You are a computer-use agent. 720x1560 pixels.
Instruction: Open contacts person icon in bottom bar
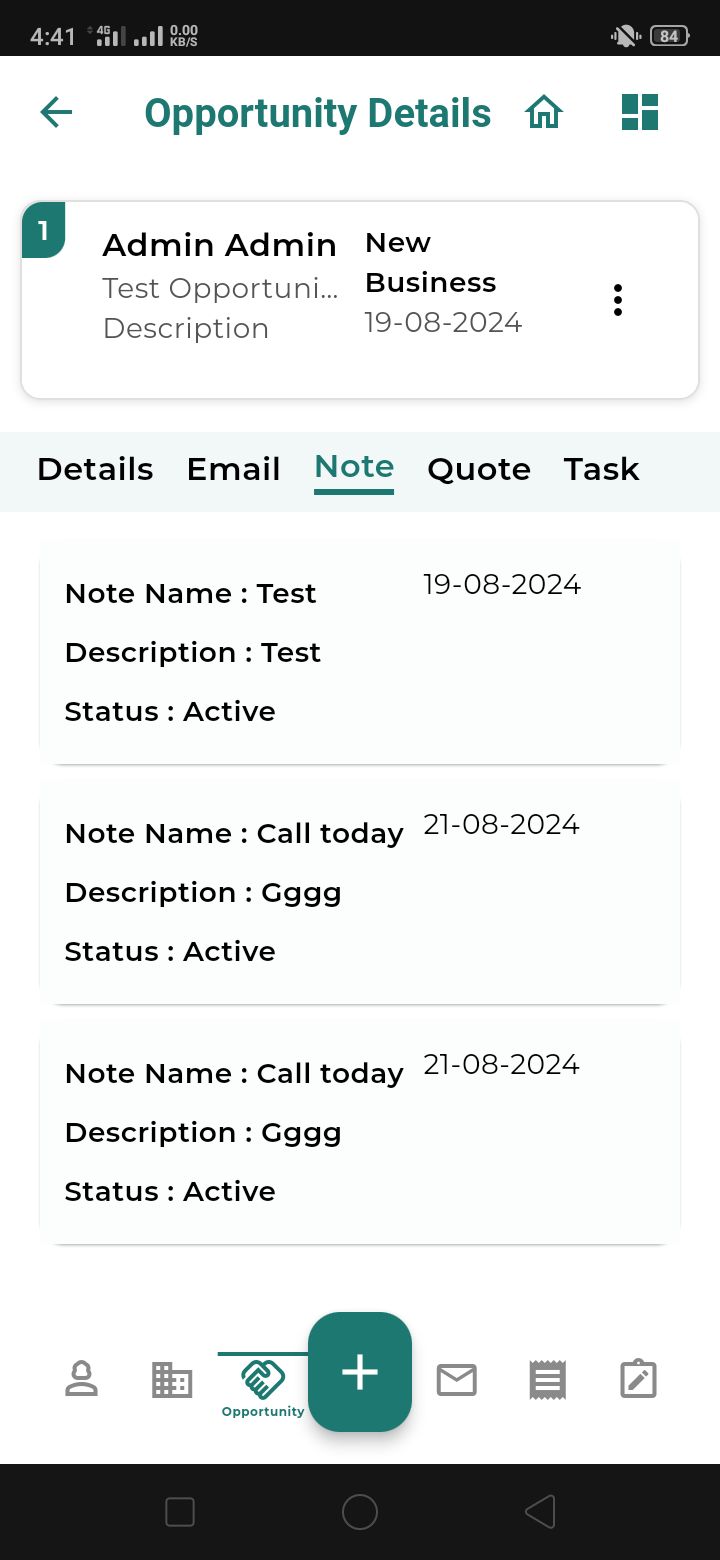point(81,1379)
